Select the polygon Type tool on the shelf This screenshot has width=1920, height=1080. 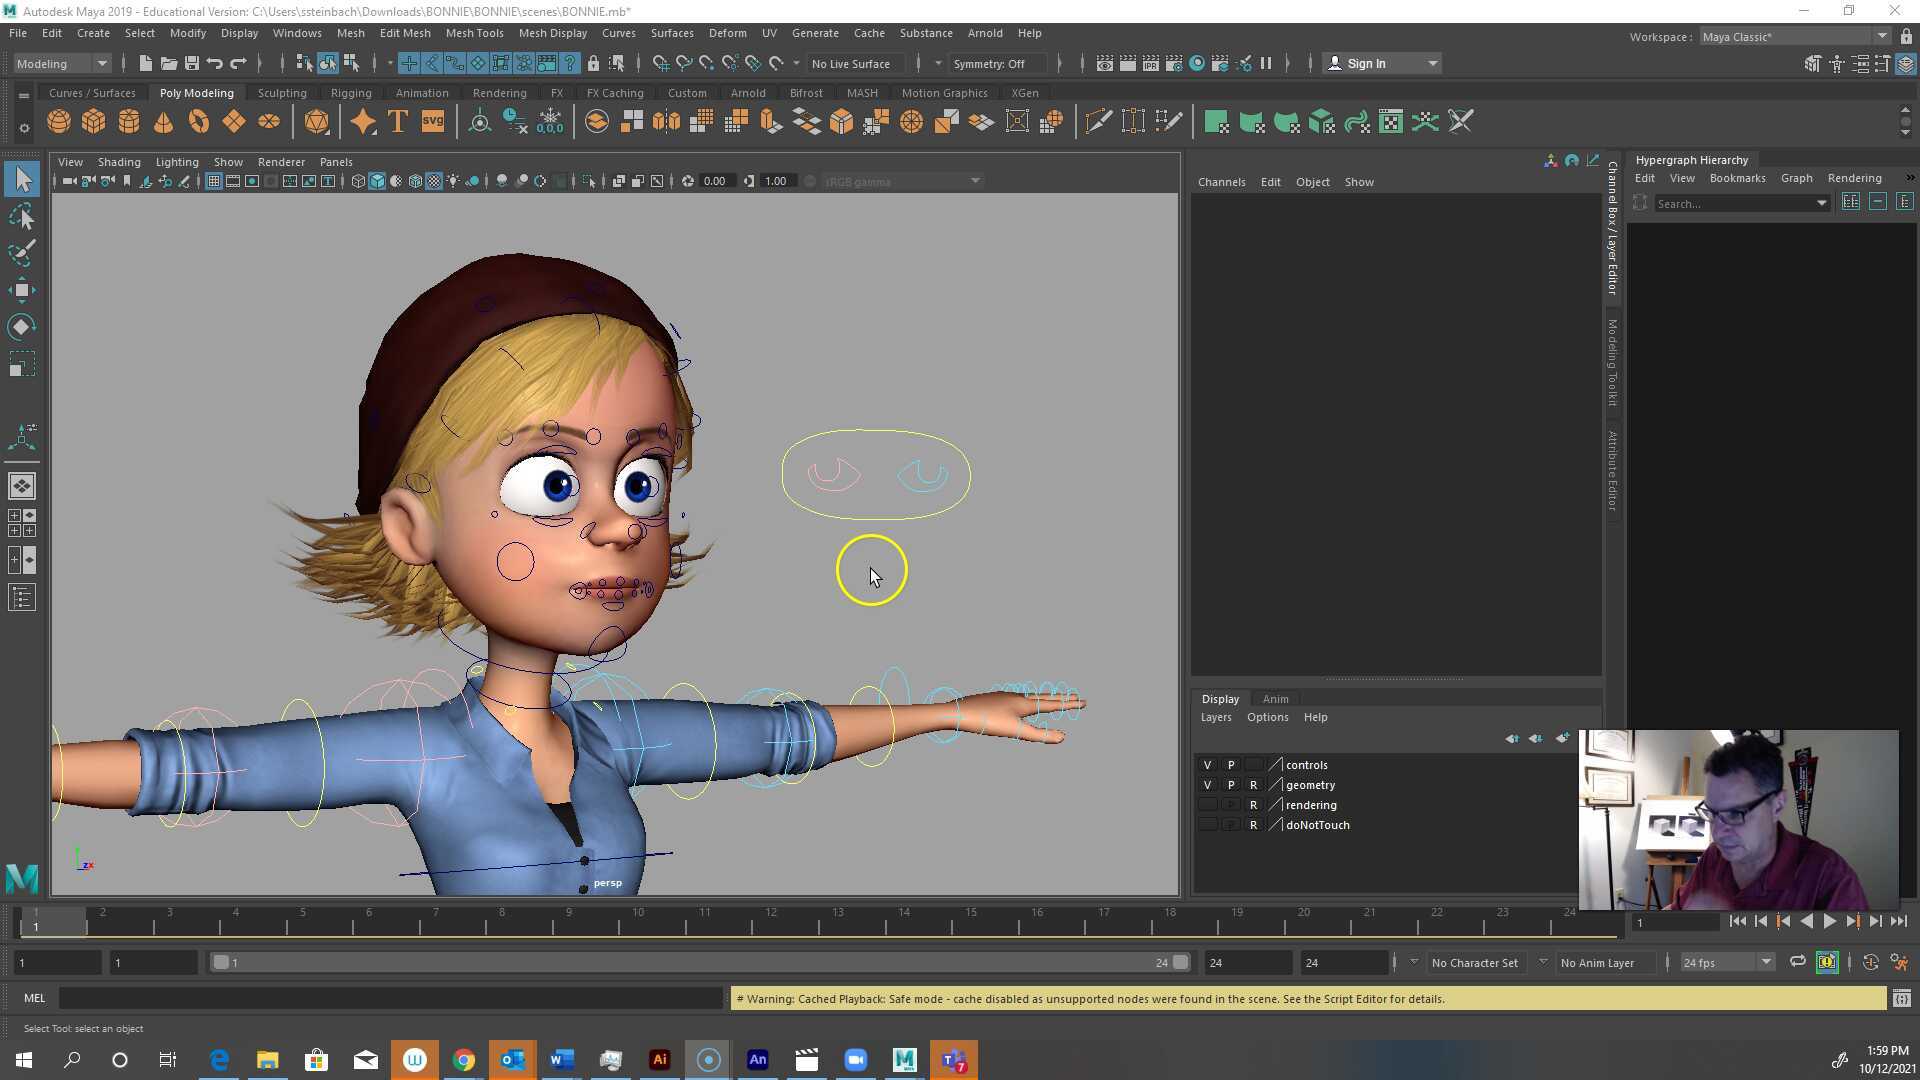tap(396, 121)
